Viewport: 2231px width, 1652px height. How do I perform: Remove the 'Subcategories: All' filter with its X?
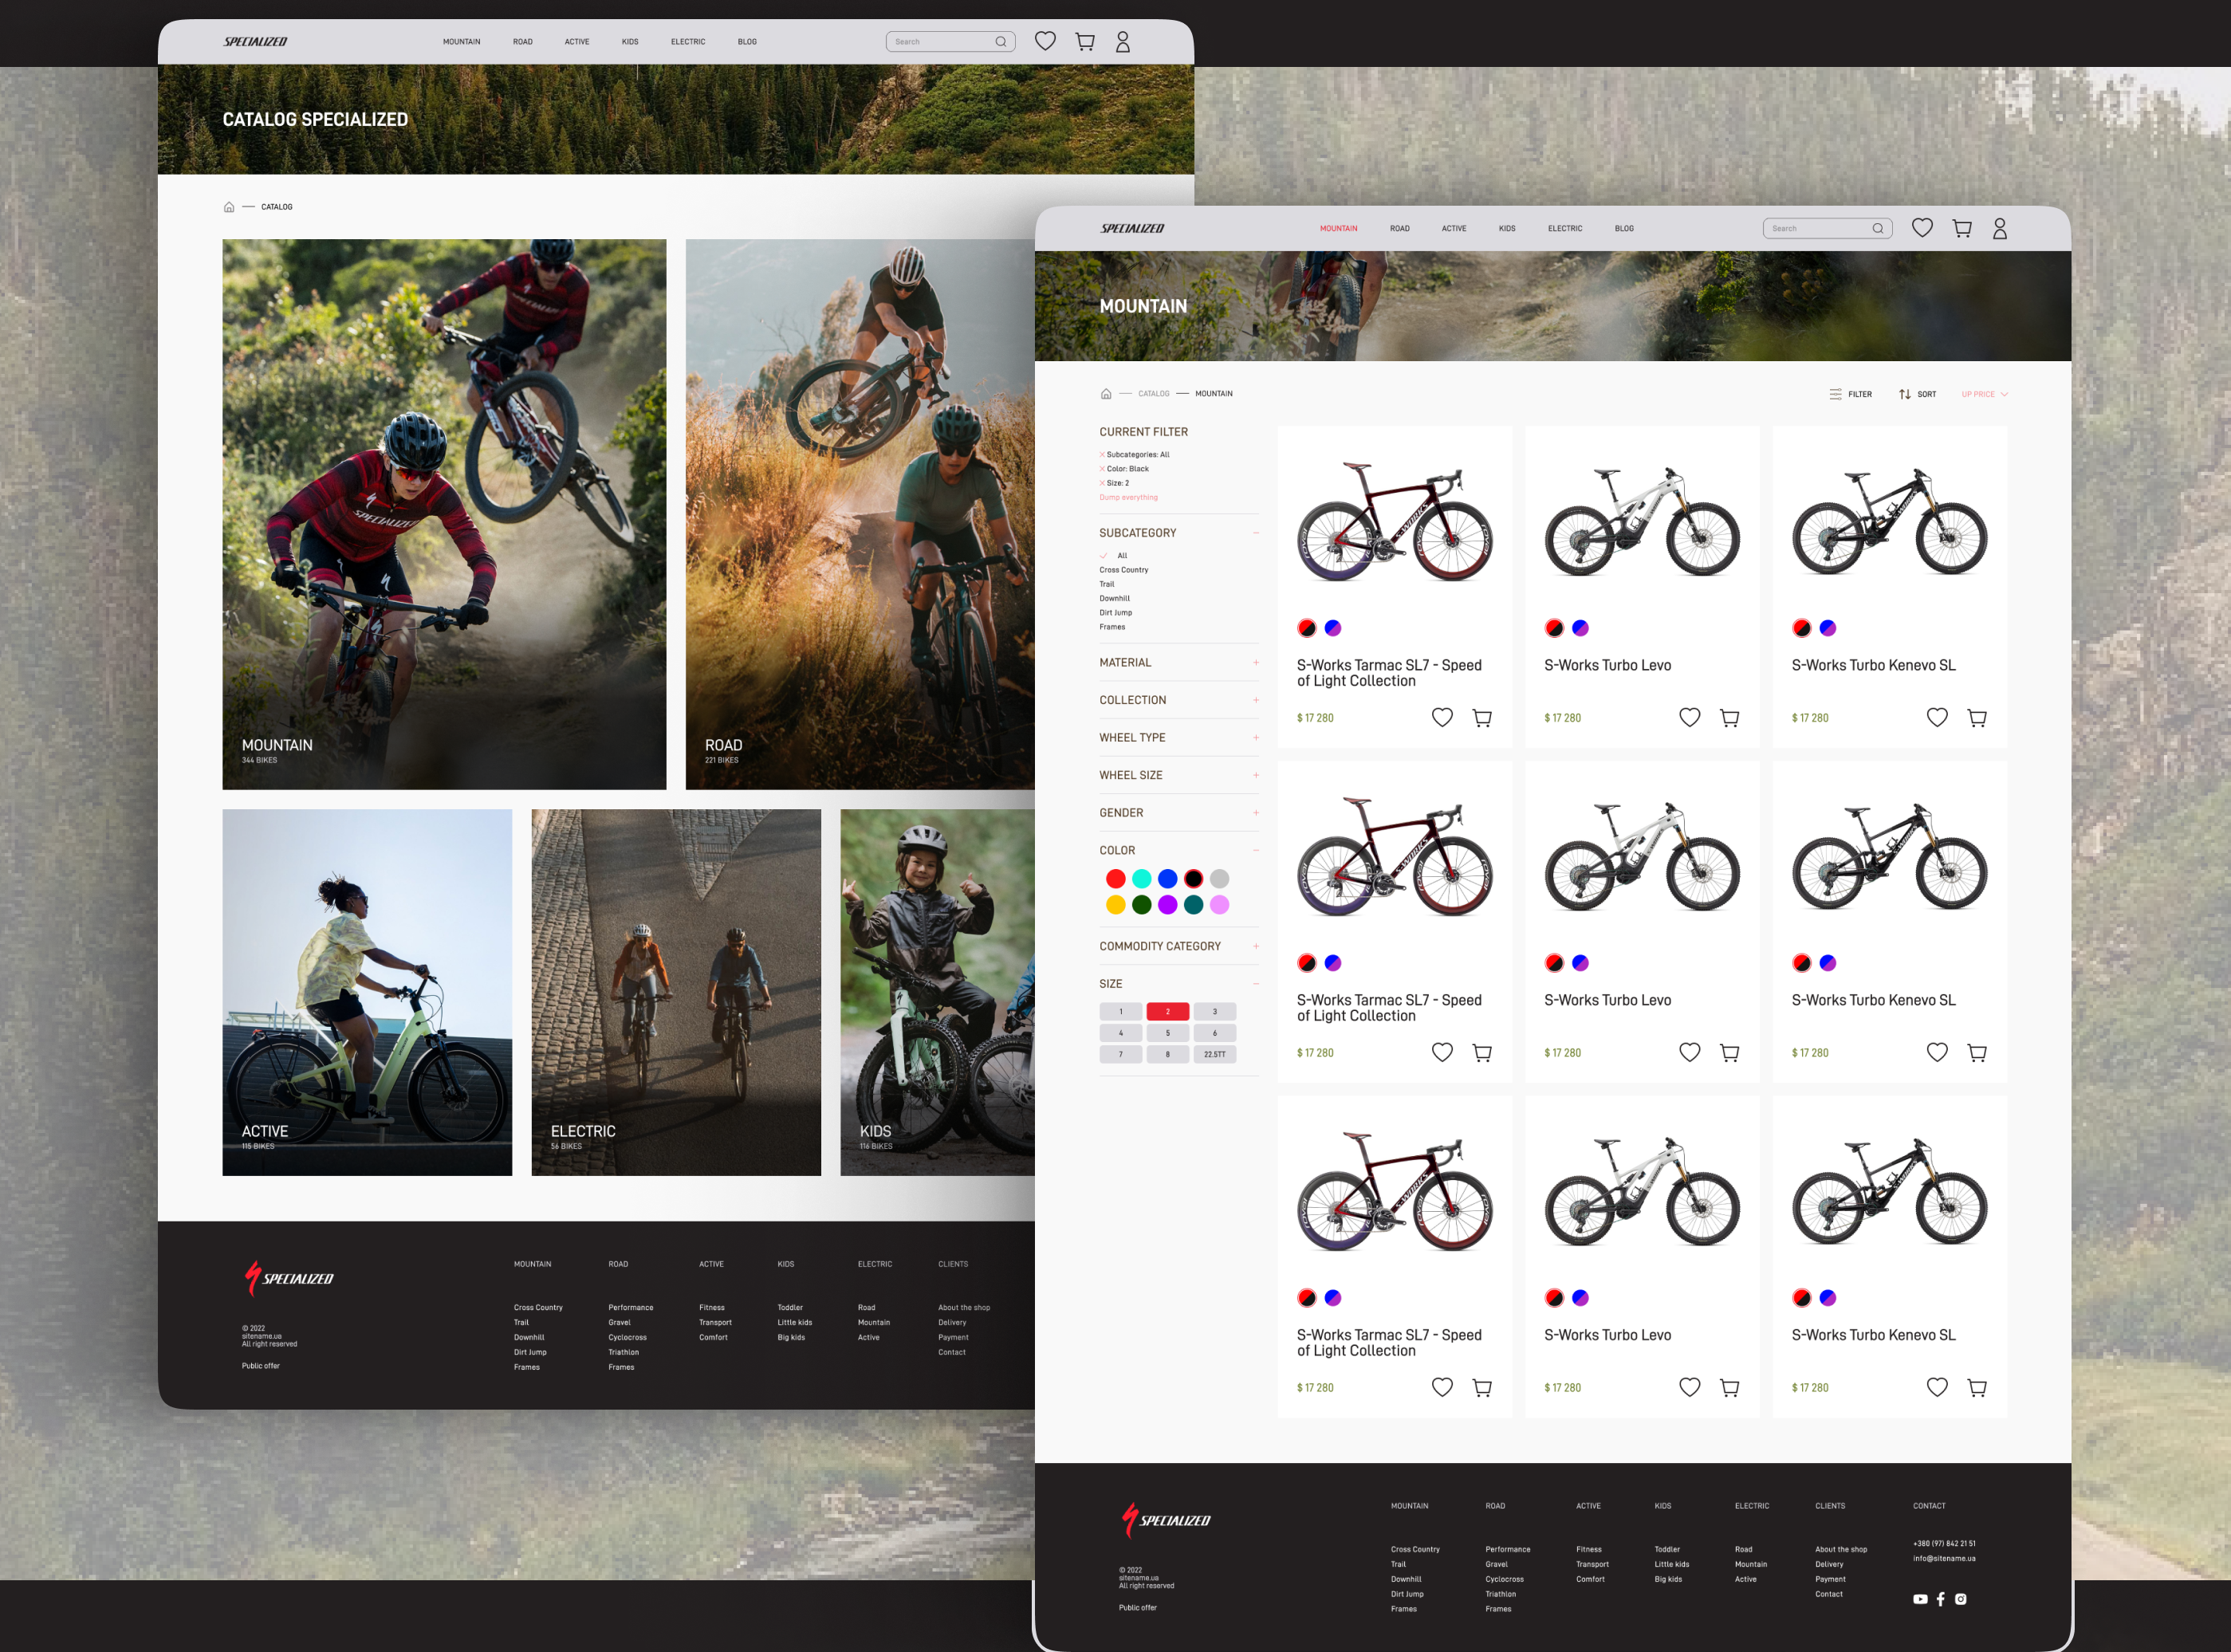pos(1102,455)
